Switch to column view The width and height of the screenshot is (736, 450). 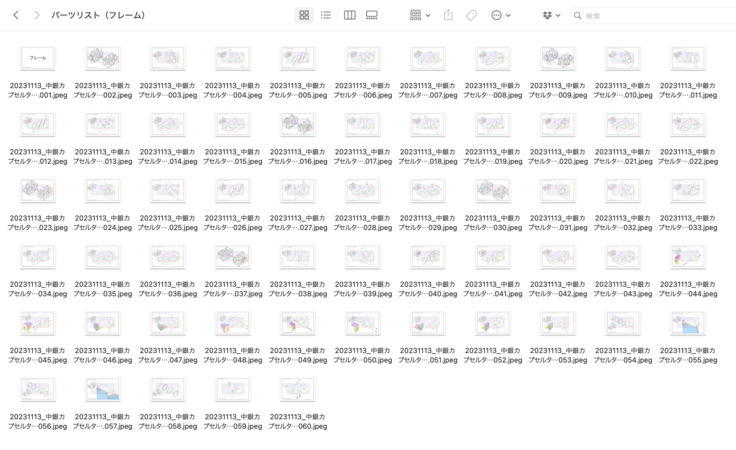point(349,15)
